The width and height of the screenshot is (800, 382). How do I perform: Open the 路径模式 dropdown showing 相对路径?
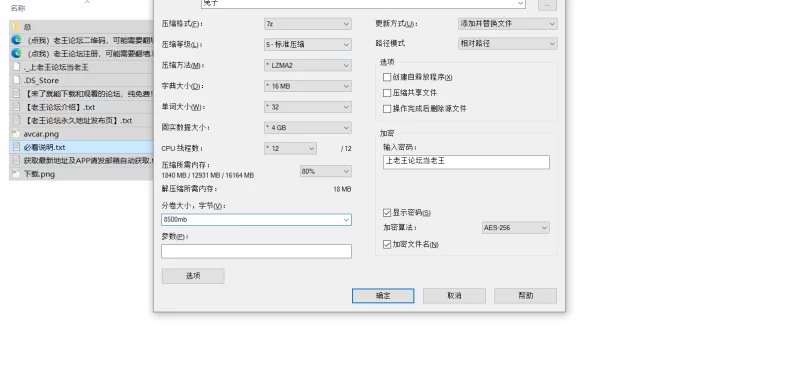508,44
